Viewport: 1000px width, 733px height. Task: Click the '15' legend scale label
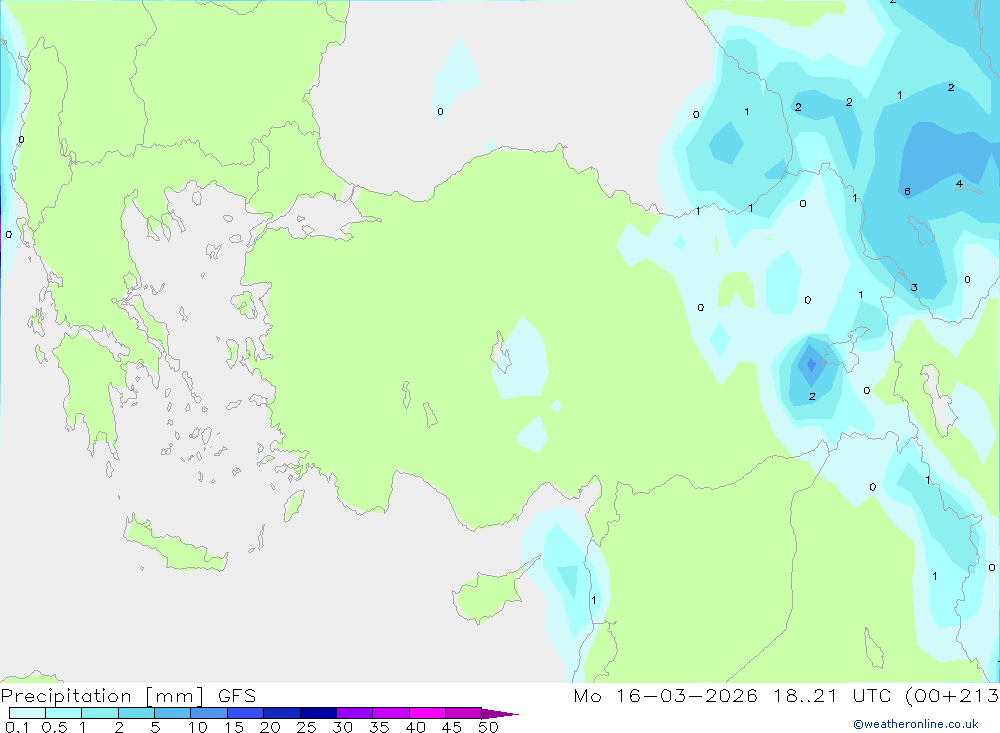click(233, 727)
